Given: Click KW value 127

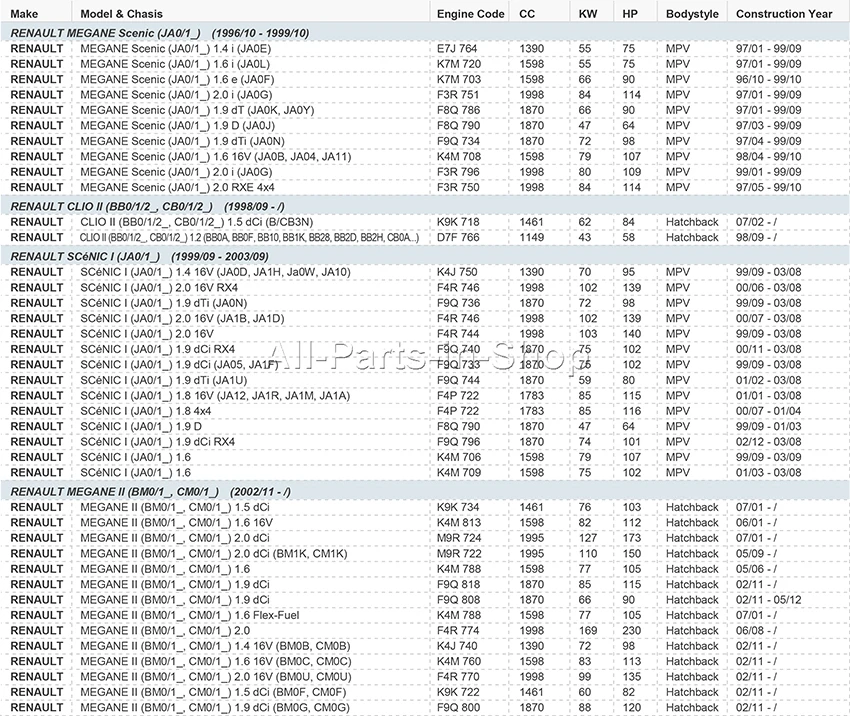Looking at the screenshot, I should coord(588,538).
